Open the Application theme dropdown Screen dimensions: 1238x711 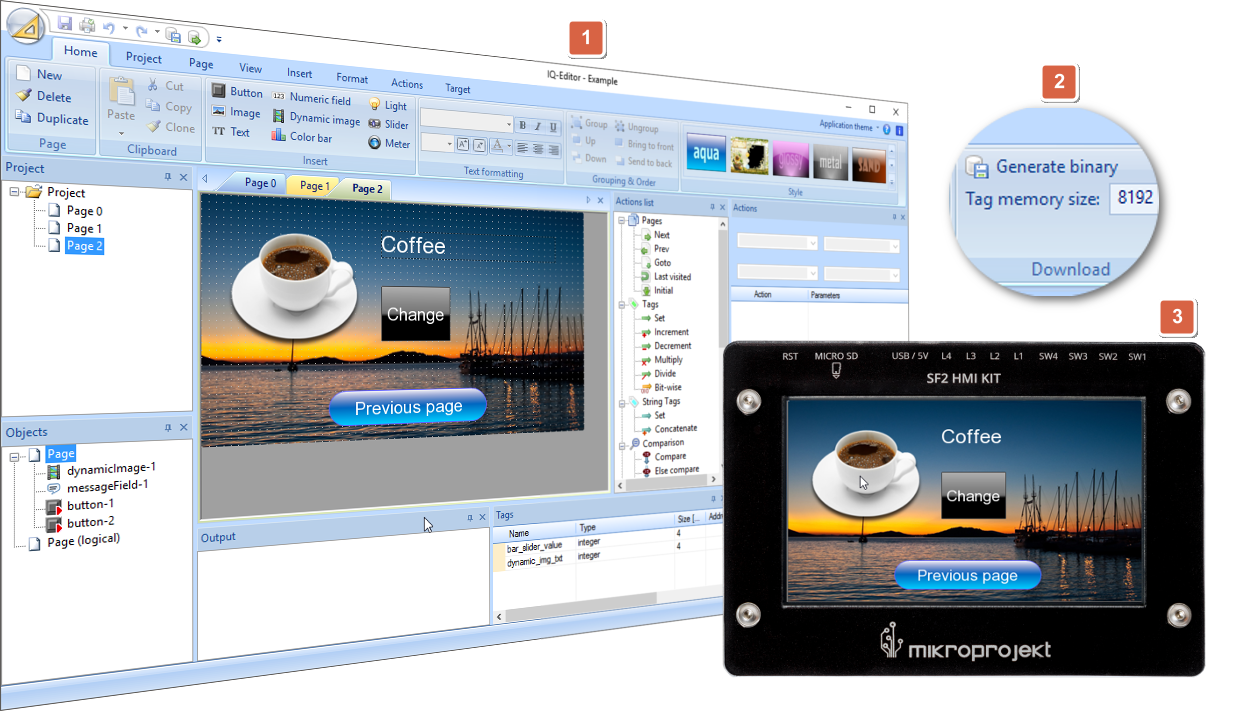[x=849, y=127]
